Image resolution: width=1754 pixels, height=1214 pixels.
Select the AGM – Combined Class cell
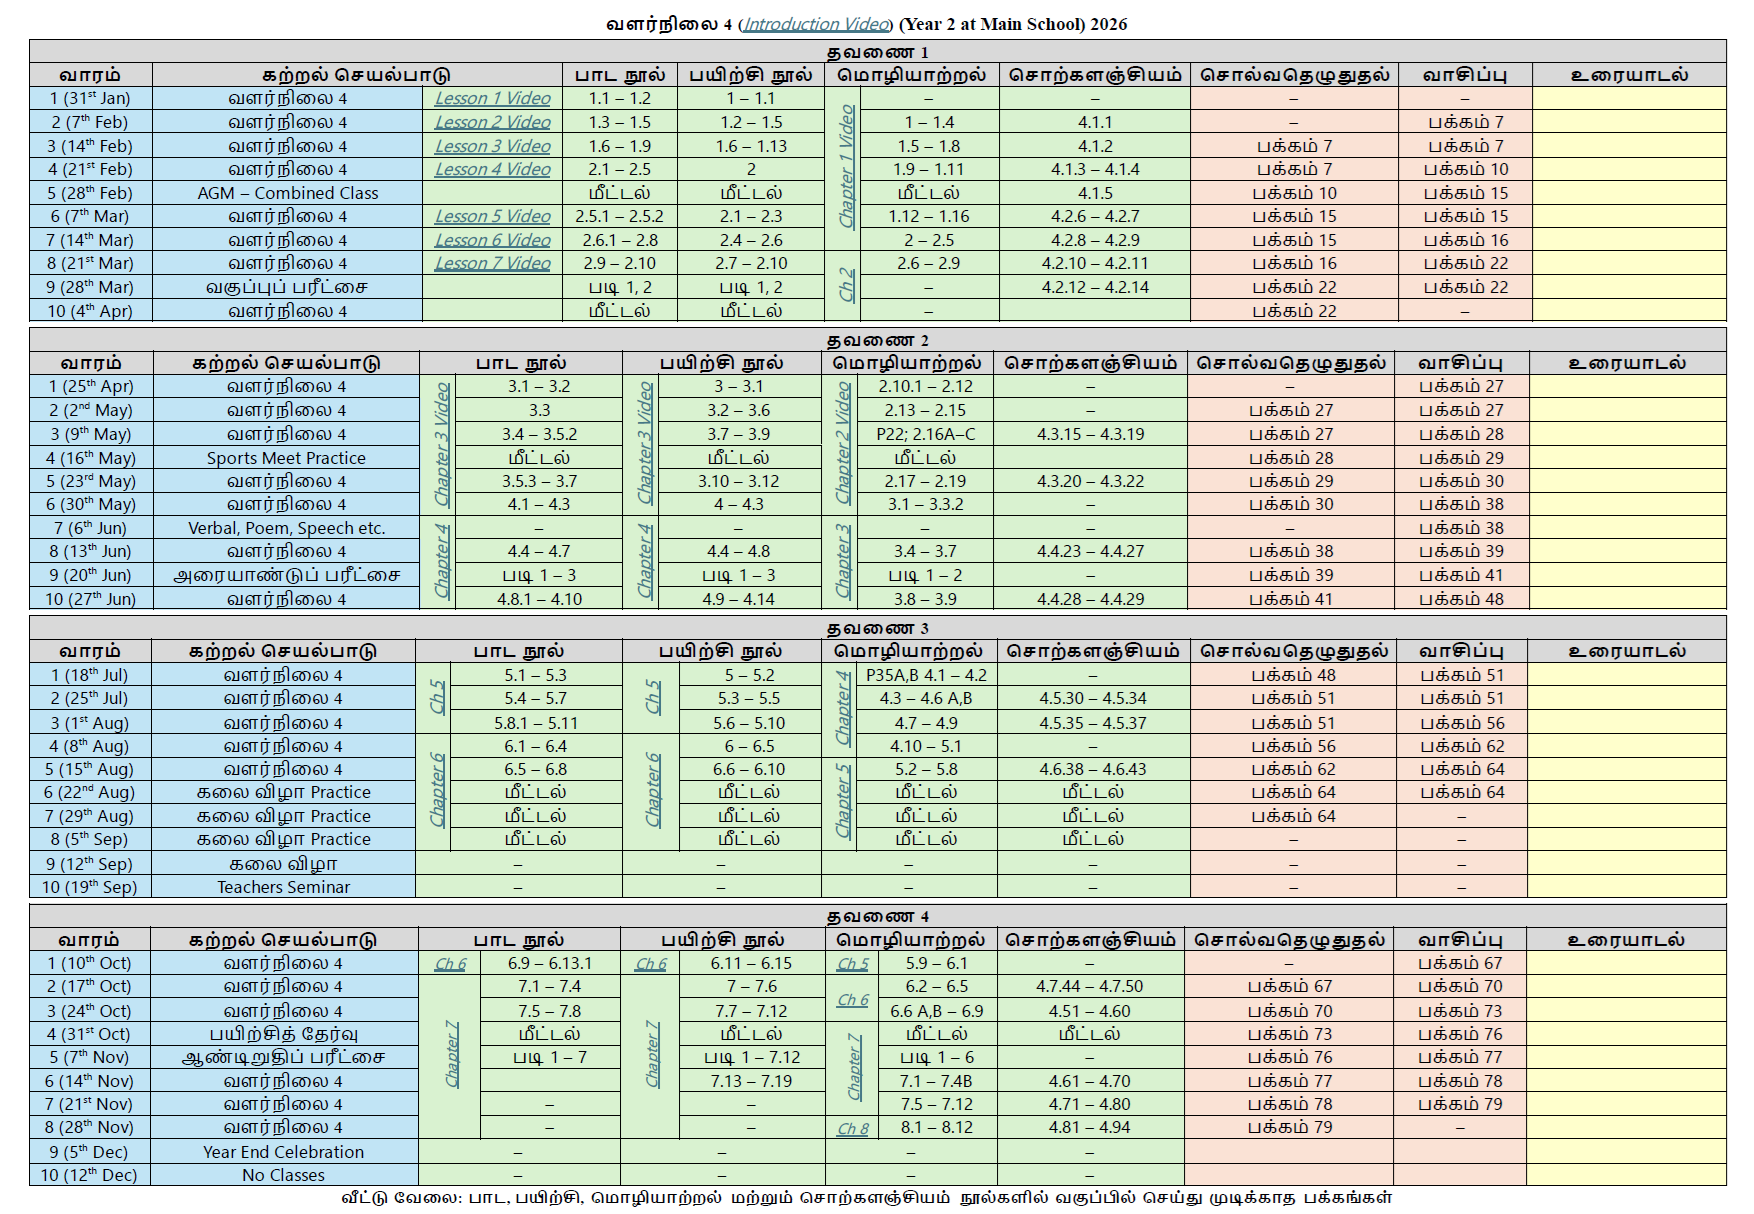point(288,193)
